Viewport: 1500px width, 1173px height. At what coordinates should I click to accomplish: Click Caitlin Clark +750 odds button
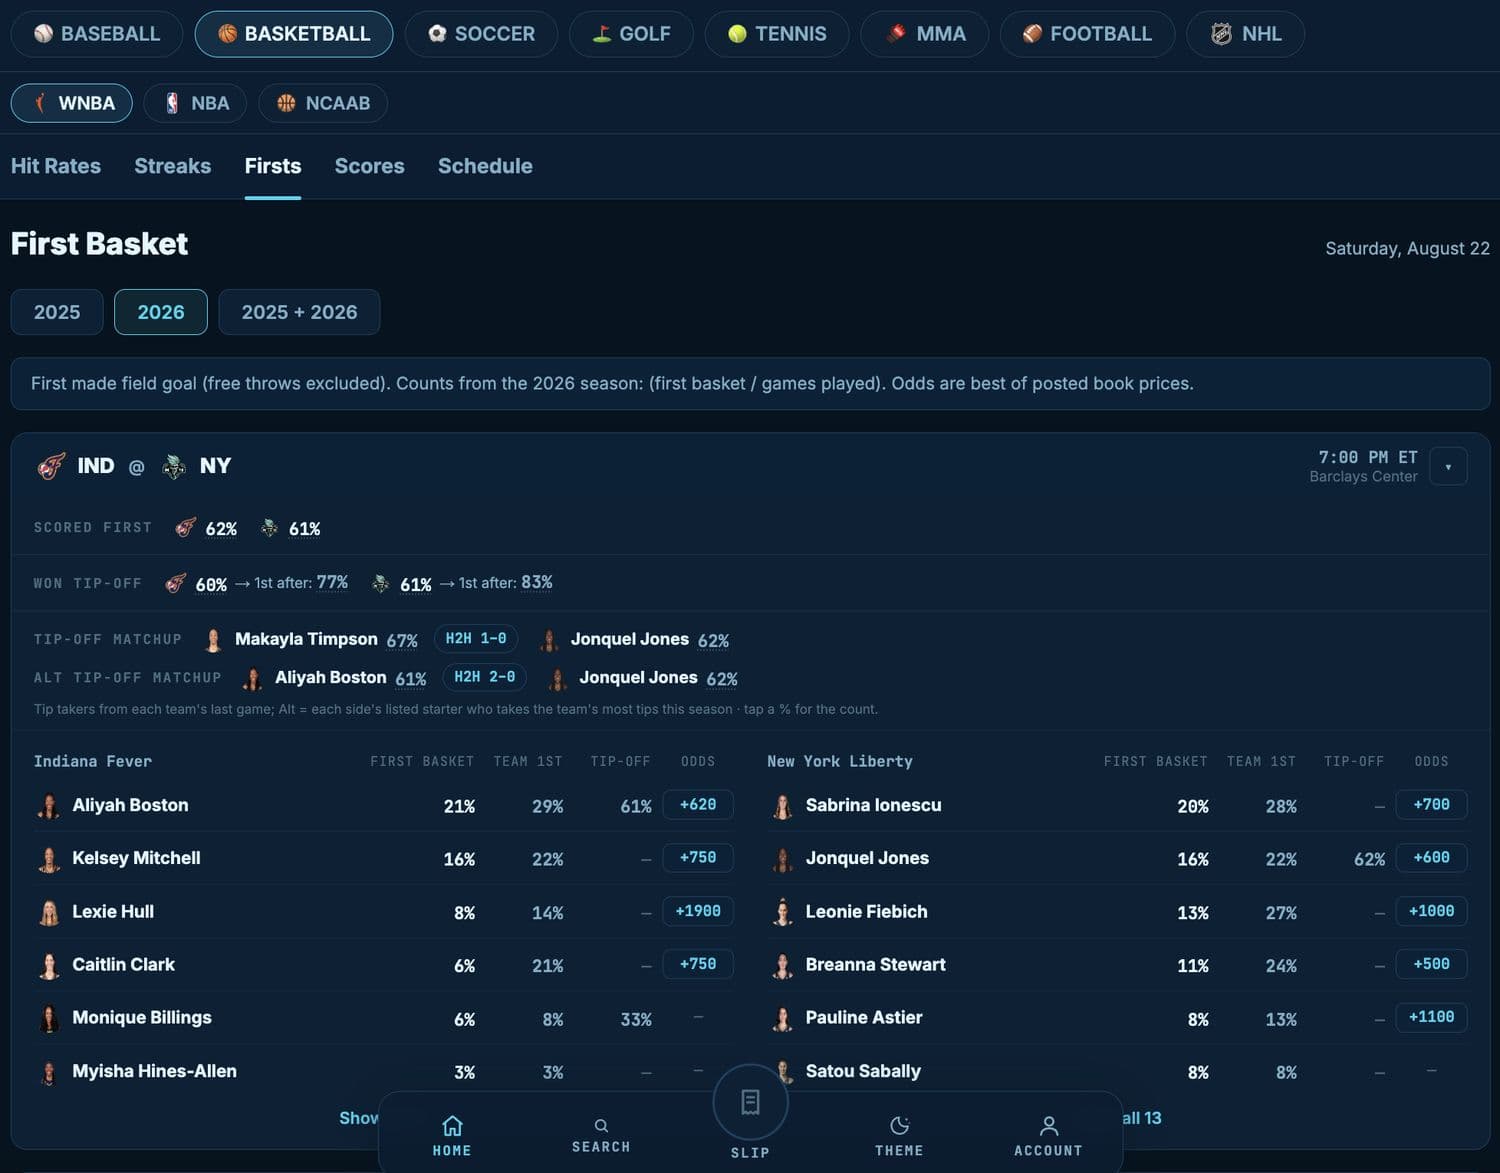coord(698,964)
